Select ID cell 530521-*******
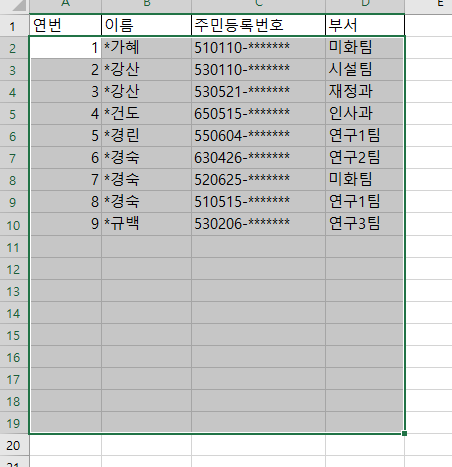The width and height of the screenshot is (452, 467). (259, 92)
